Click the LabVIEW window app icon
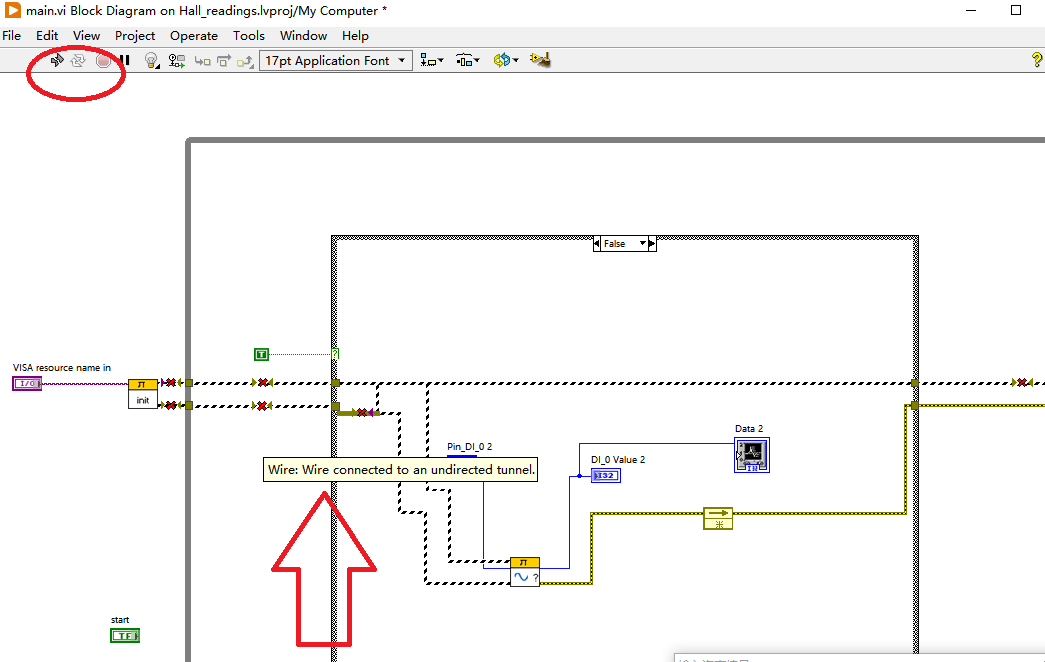This screenshot has height=662, width=1045. [13, 10]
